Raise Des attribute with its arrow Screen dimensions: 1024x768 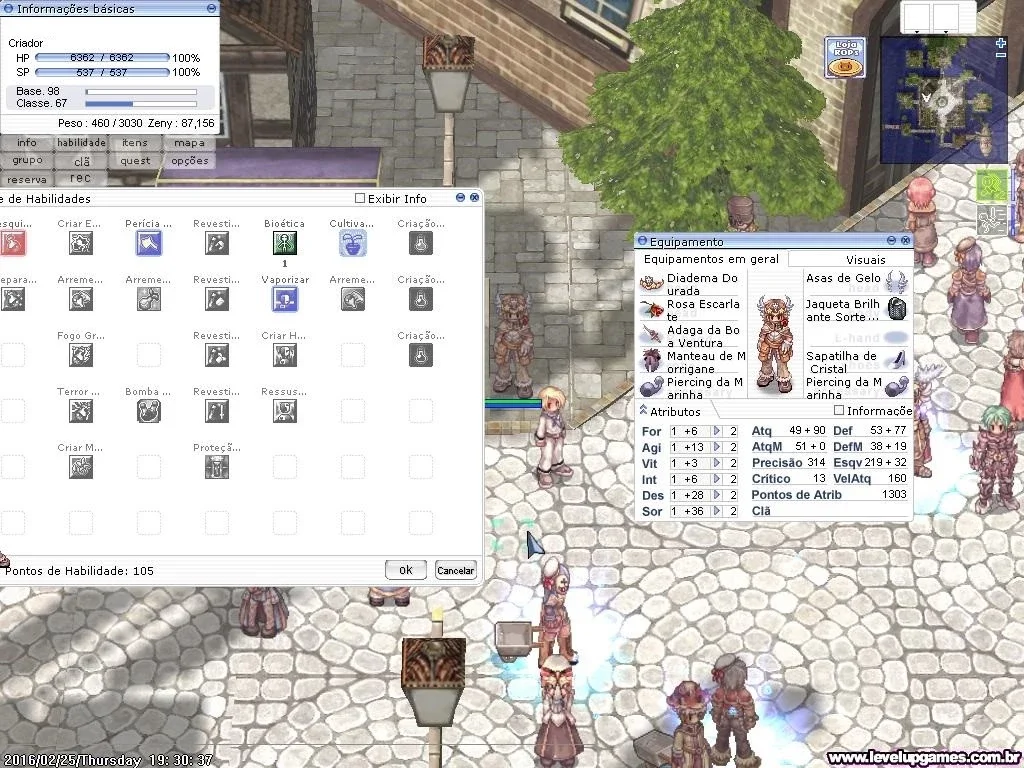716,495
